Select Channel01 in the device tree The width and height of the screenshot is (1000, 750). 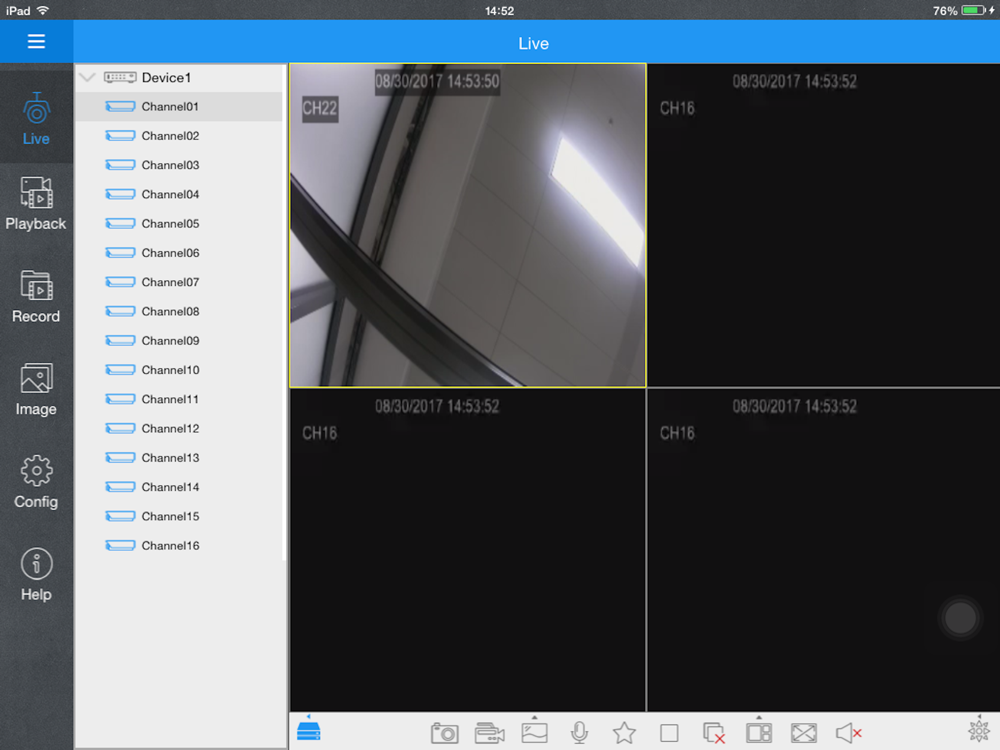click(179, 107)
